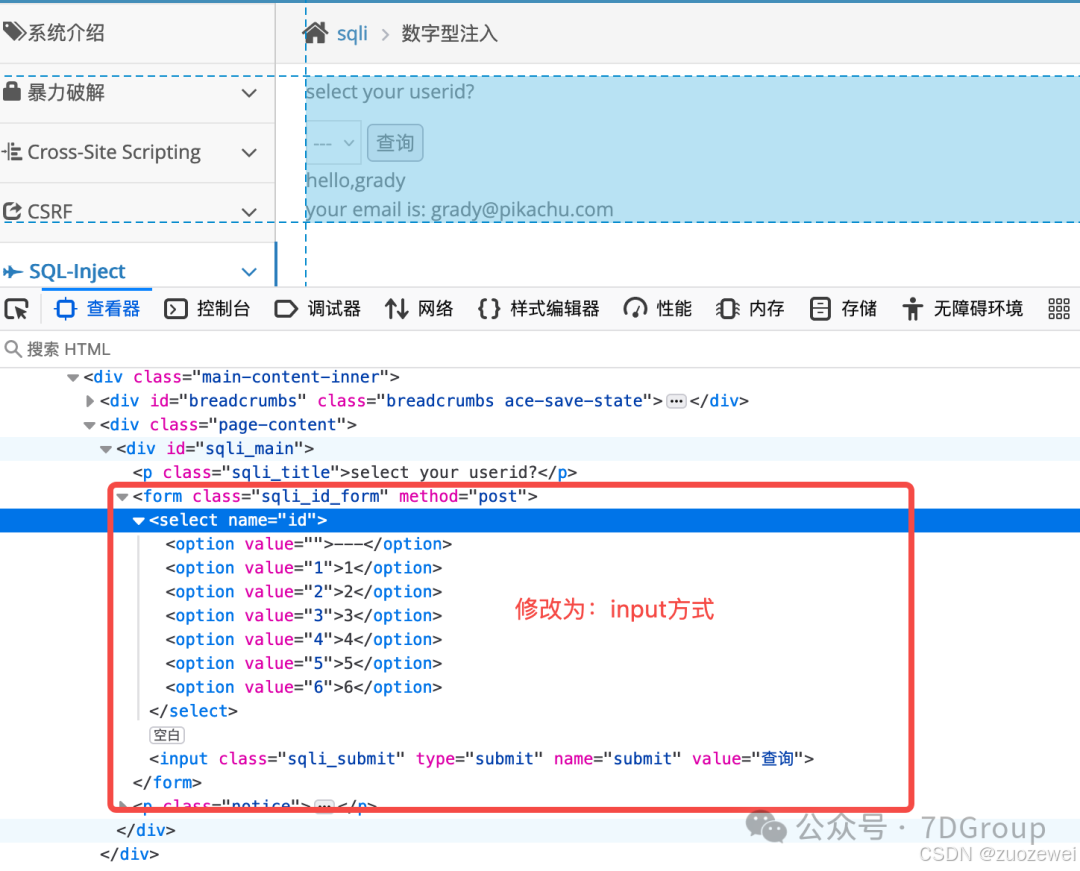Select the option value="4" node

[304, 640]
